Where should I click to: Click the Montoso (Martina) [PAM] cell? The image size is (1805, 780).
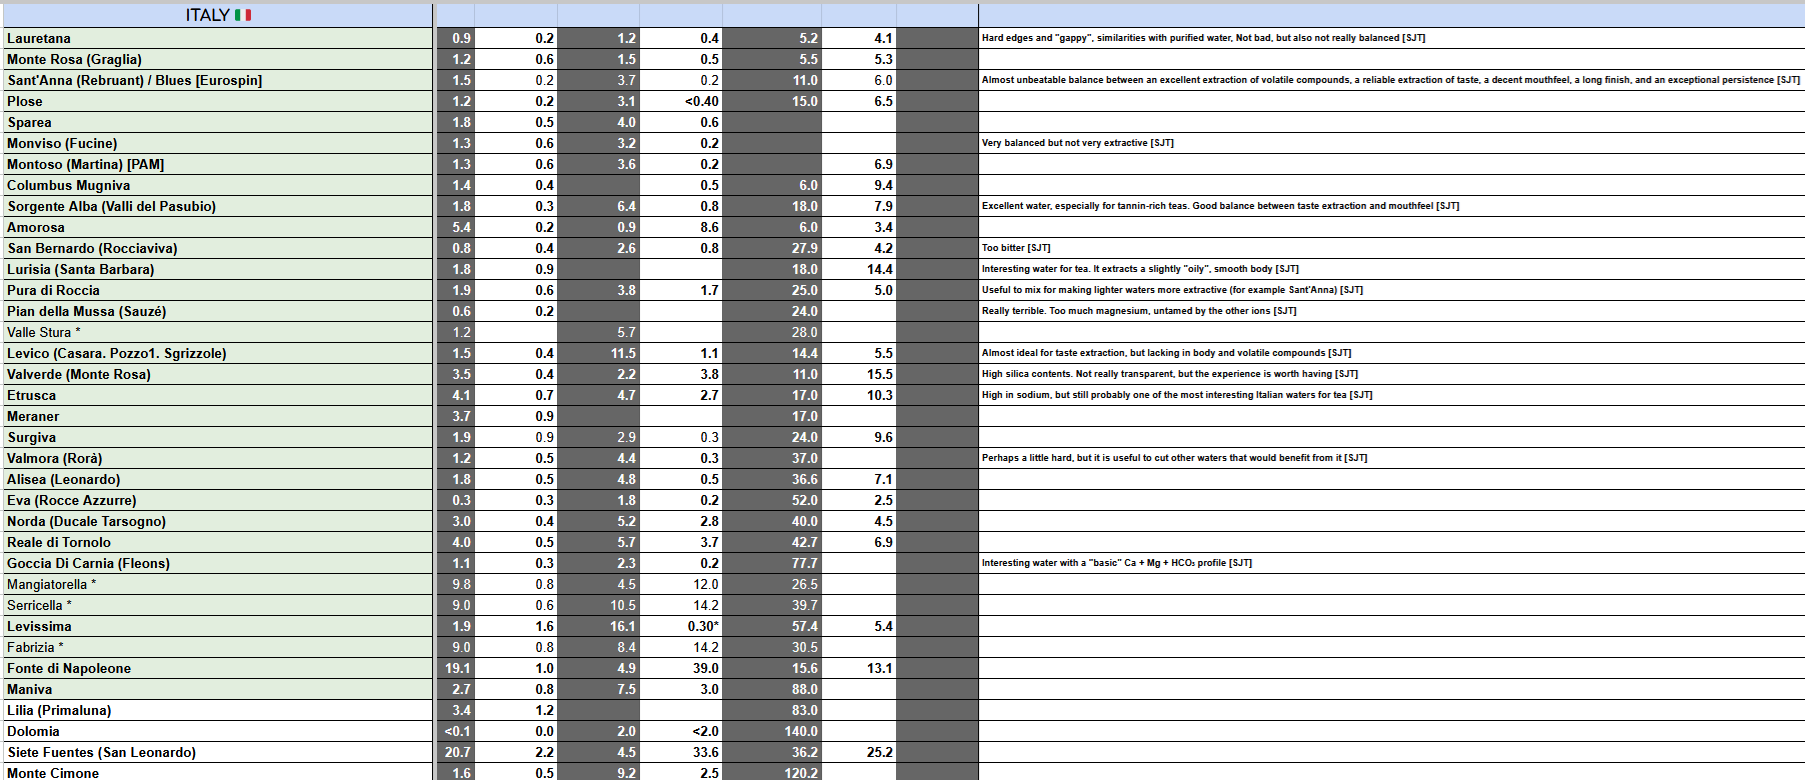[x=217, y=164]
